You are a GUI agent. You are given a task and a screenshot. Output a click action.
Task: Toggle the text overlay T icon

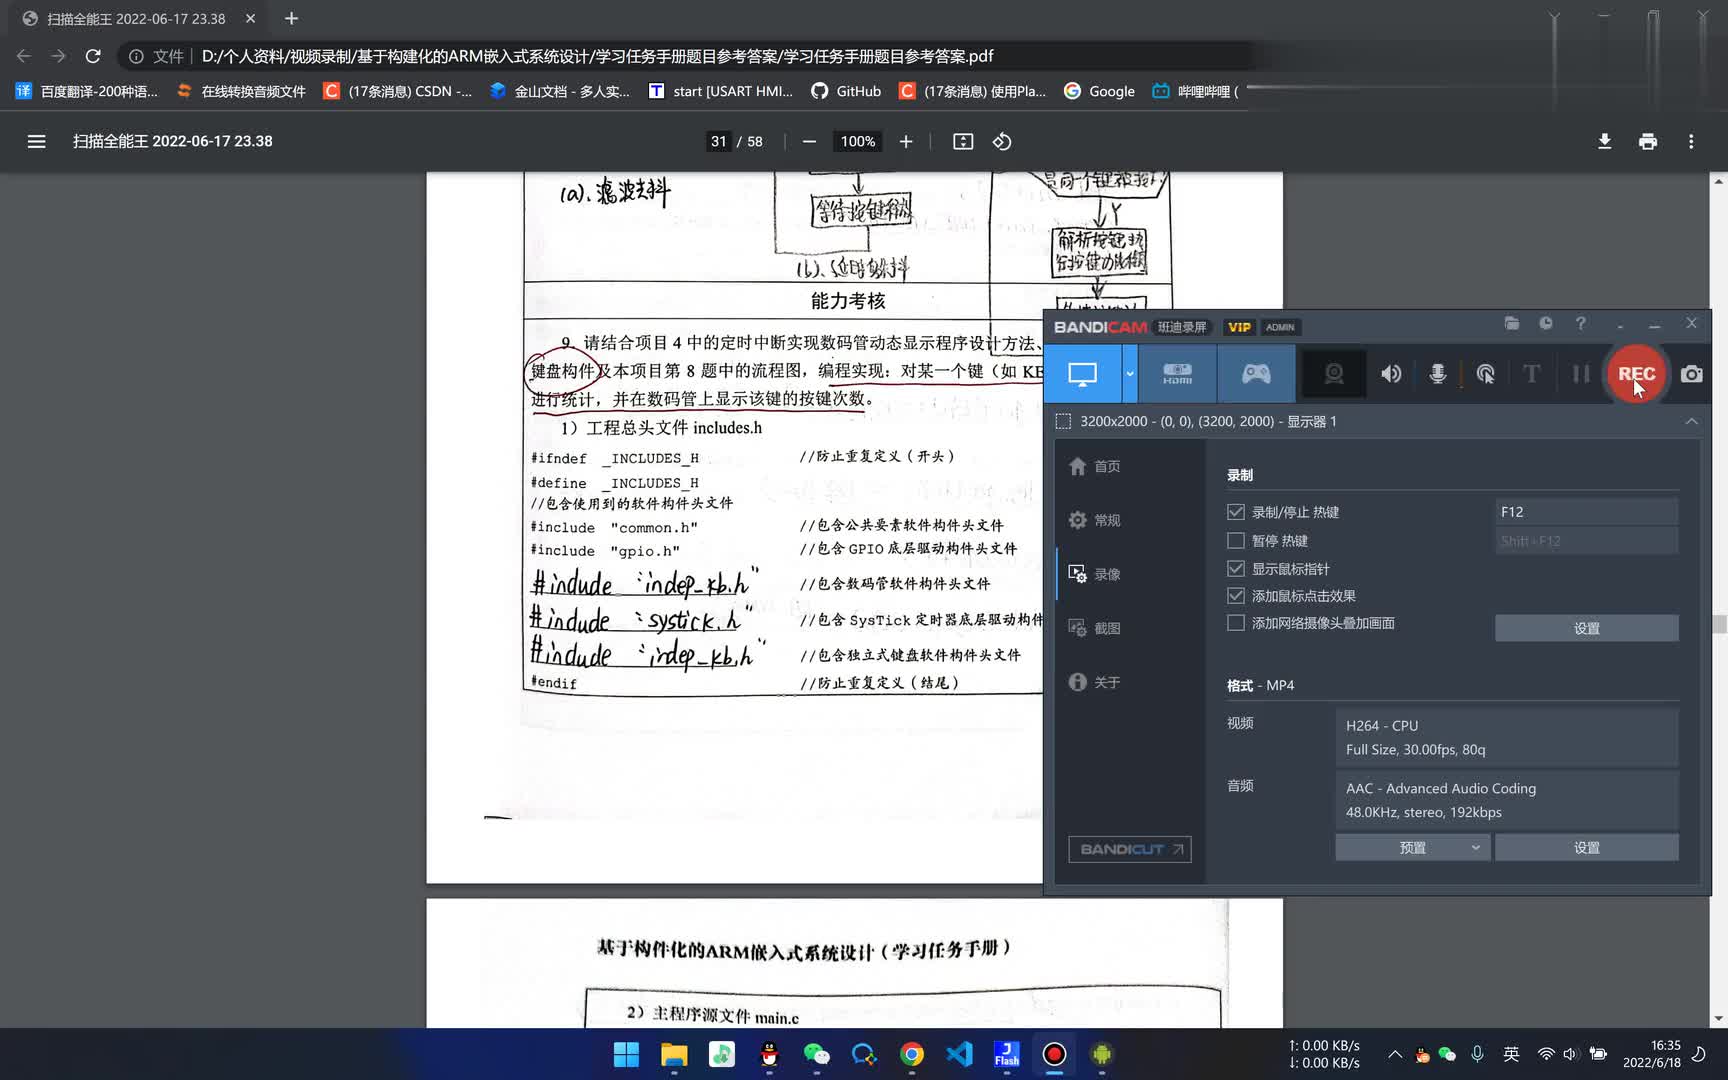1531,374
